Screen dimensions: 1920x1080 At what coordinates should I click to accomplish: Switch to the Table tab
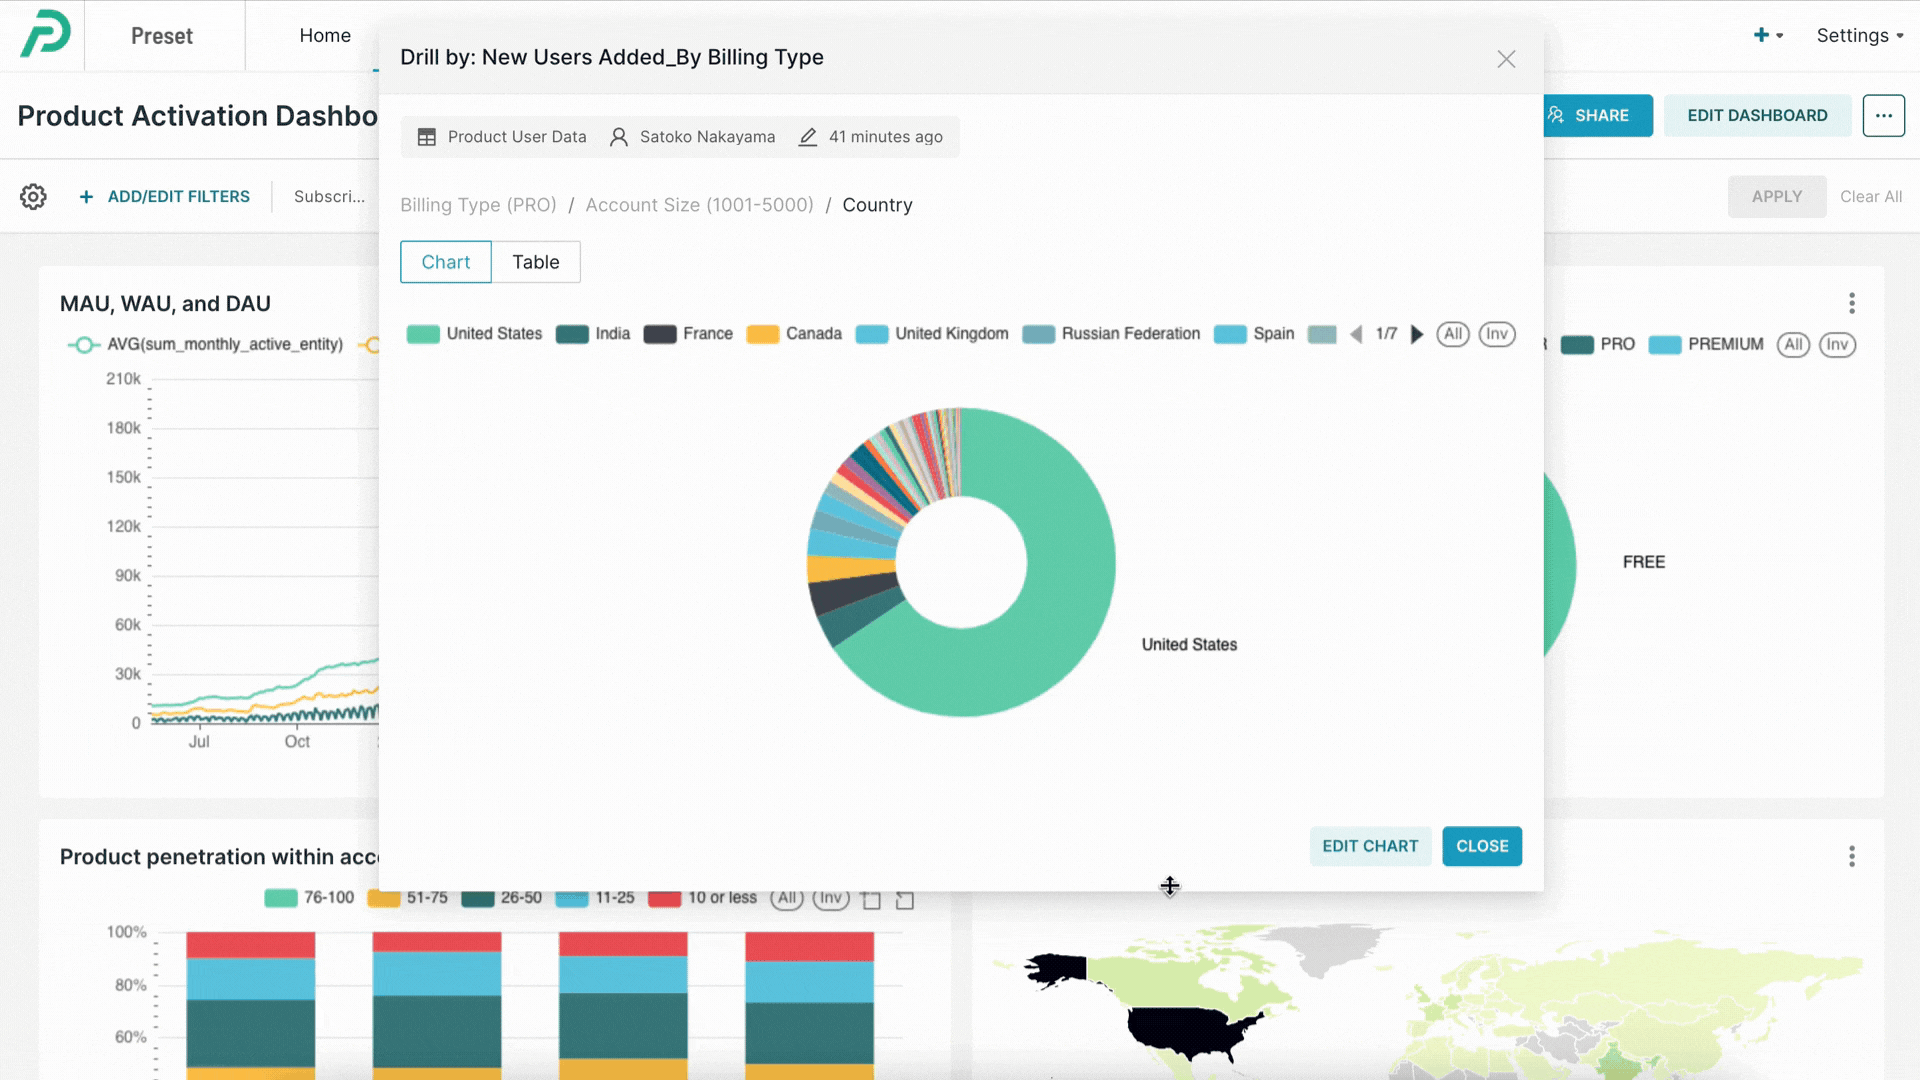point(535,262)
